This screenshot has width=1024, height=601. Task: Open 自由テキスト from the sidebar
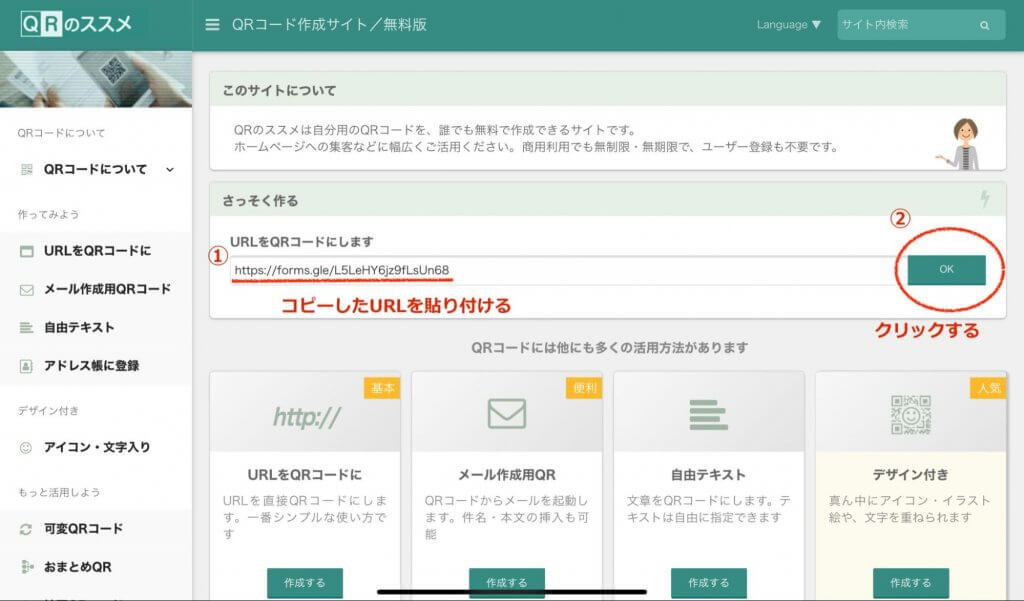[78, 327]
